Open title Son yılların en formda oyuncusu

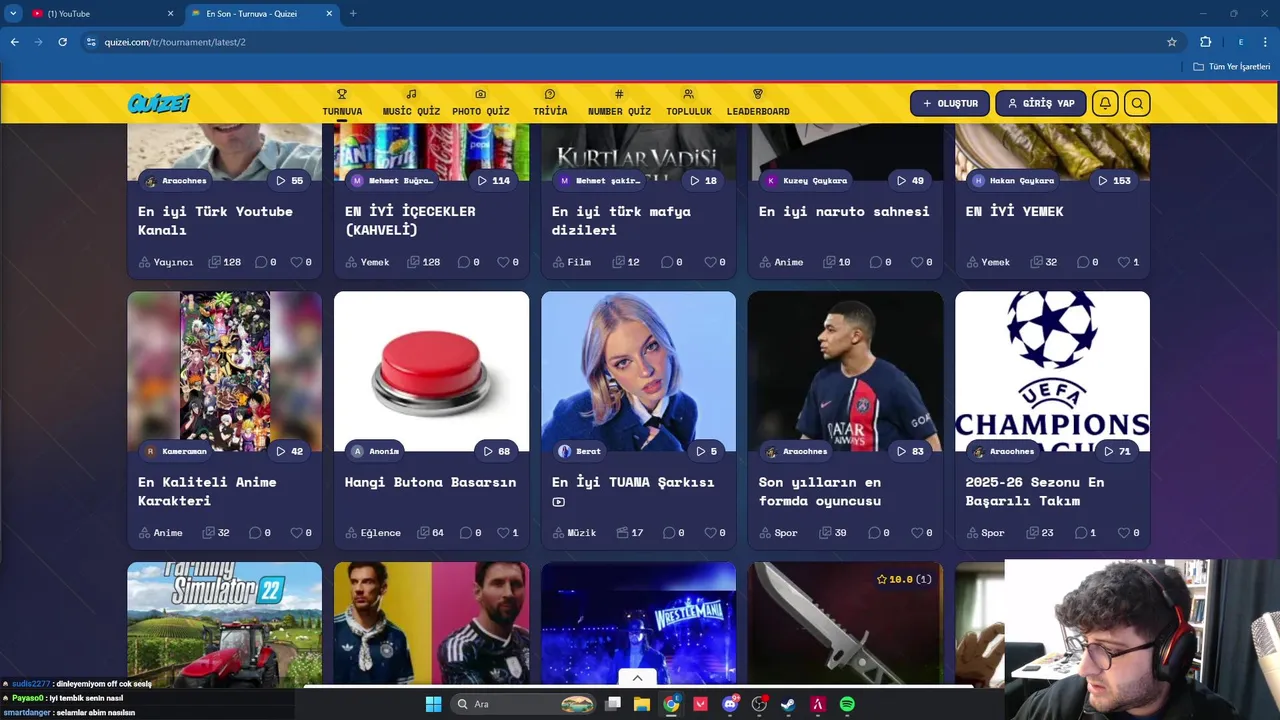pos(820,491)
